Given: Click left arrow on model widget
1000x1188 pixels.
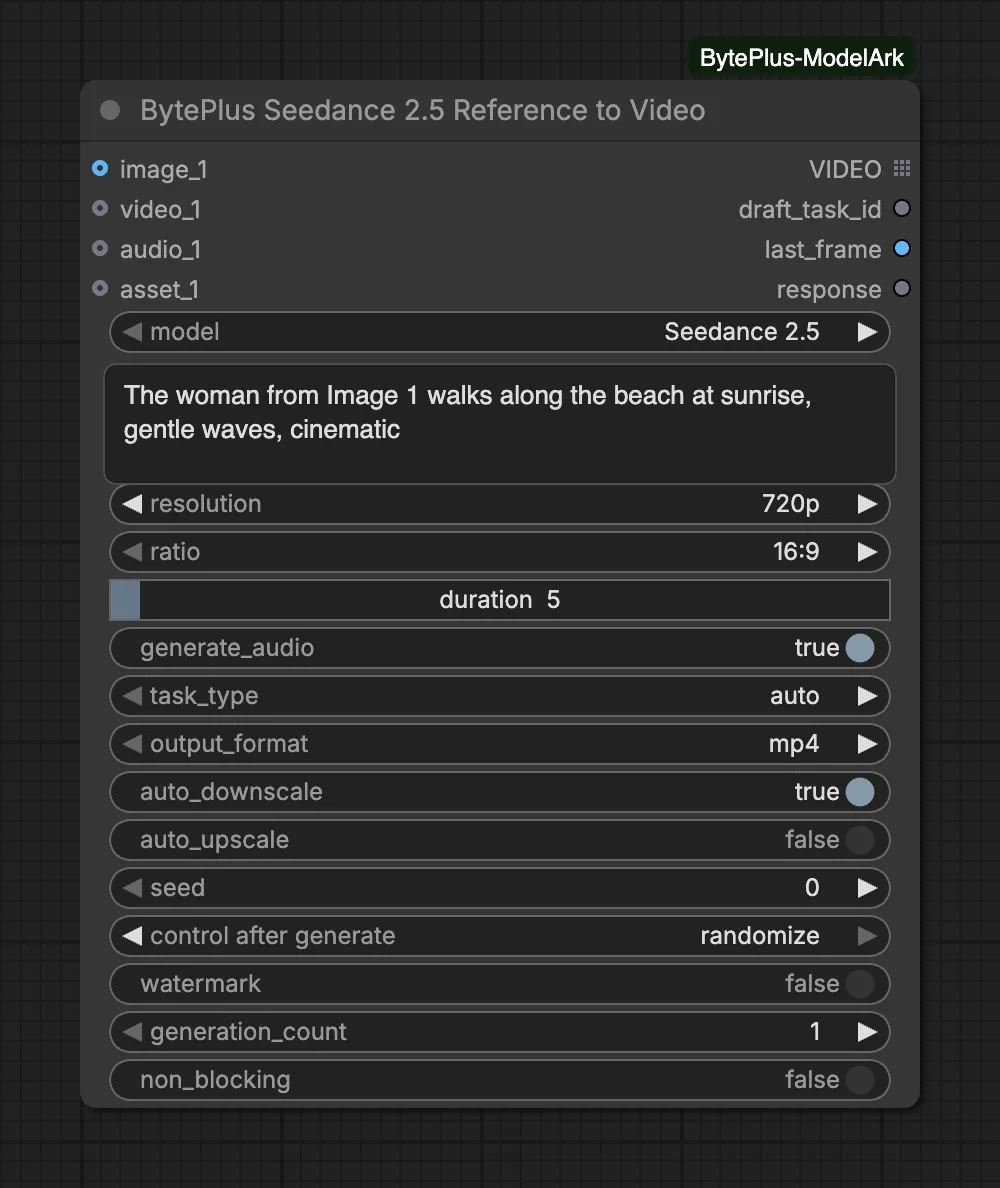Looking at the screenshot, I should pos(133,332).
